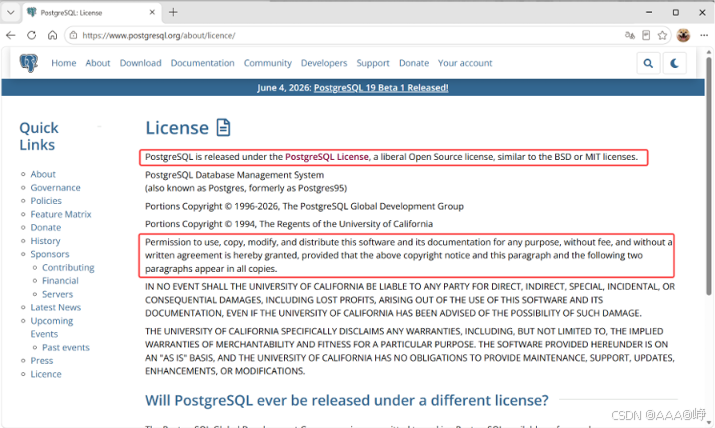Open Latest News quick link
715x428 pixels.
point(56,307)
